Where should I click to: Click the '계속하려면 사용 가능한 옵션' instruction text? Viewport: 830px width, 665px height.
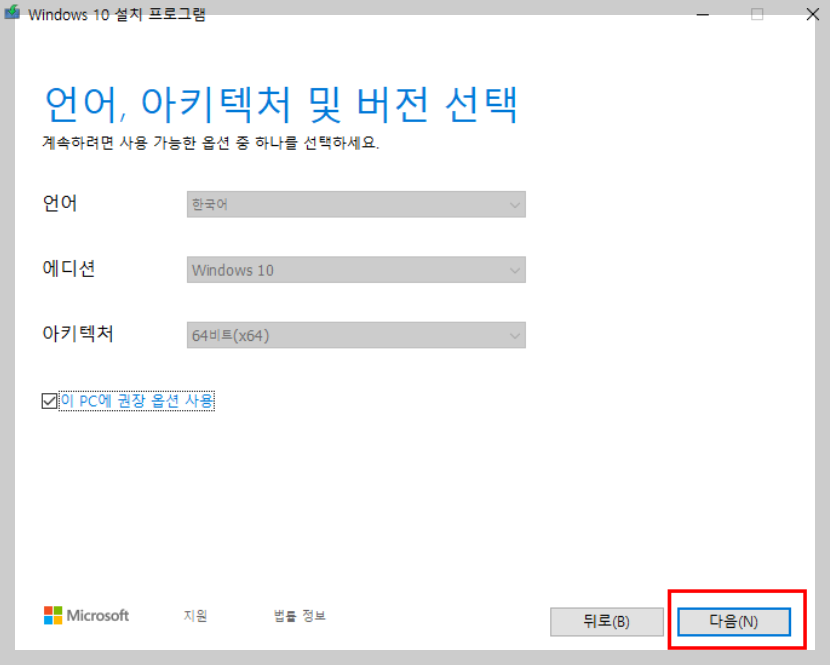tap(211, 142)
